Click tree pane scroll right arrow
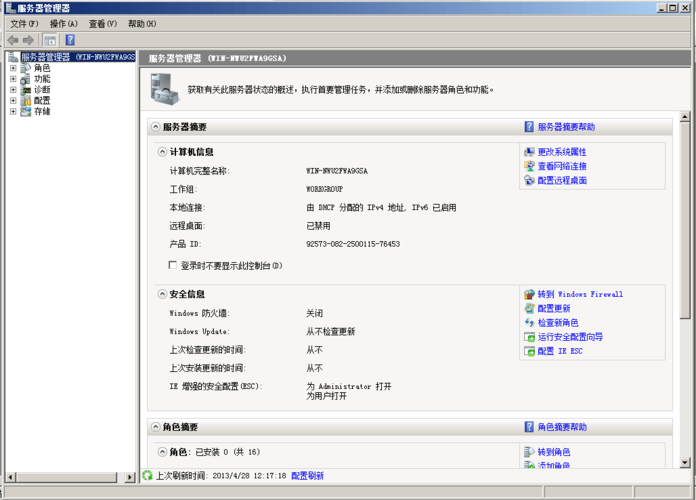 click(130, 477)
